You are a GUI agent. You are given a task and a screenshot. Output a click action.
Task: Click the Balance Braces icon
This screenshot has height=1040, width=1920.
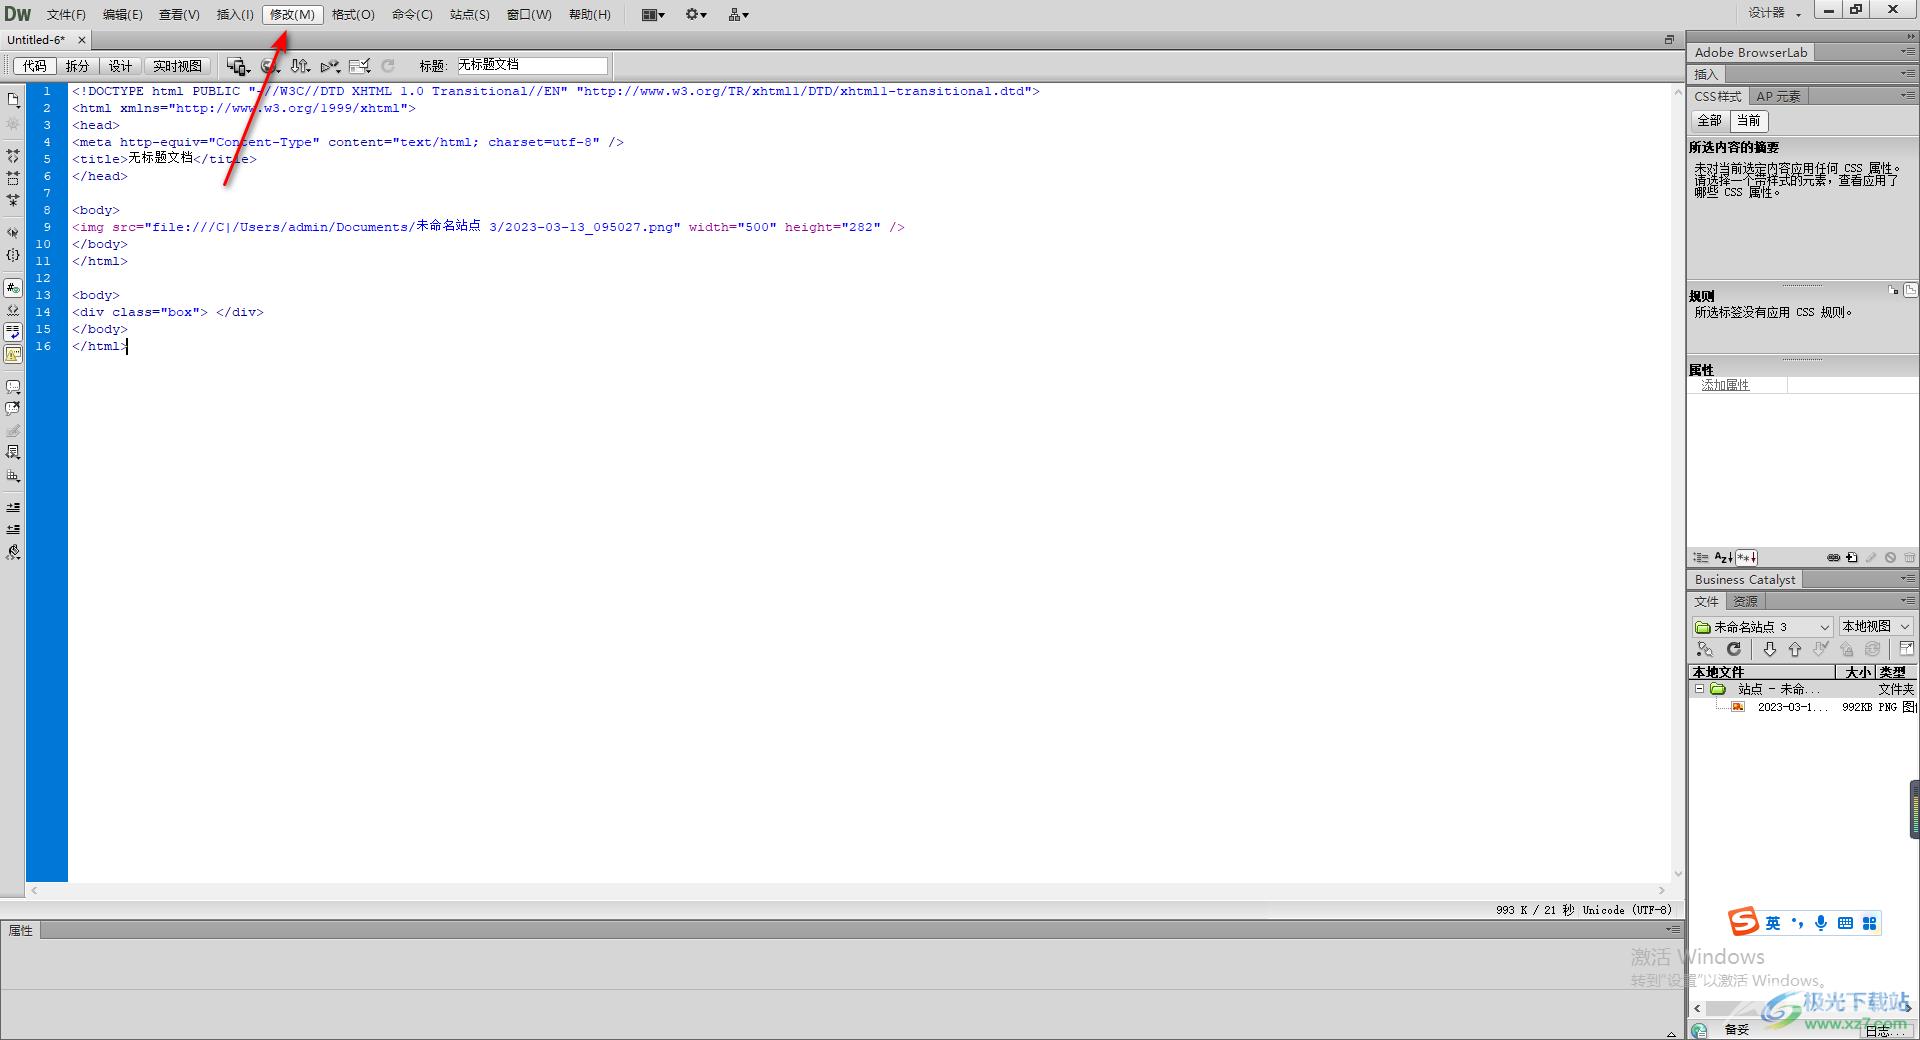click(13, 255)
